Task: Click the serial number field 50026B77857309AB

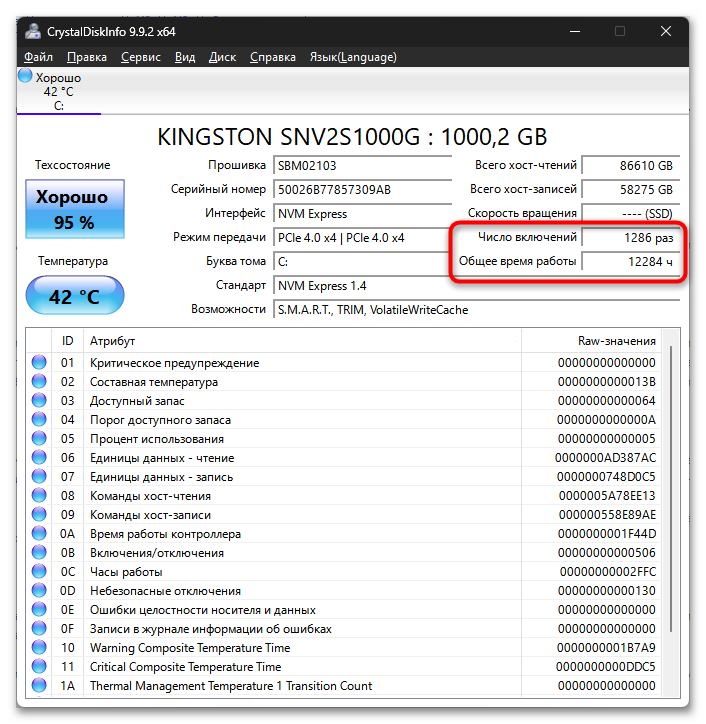Action: pyautogui.click(x=362, y=189)
